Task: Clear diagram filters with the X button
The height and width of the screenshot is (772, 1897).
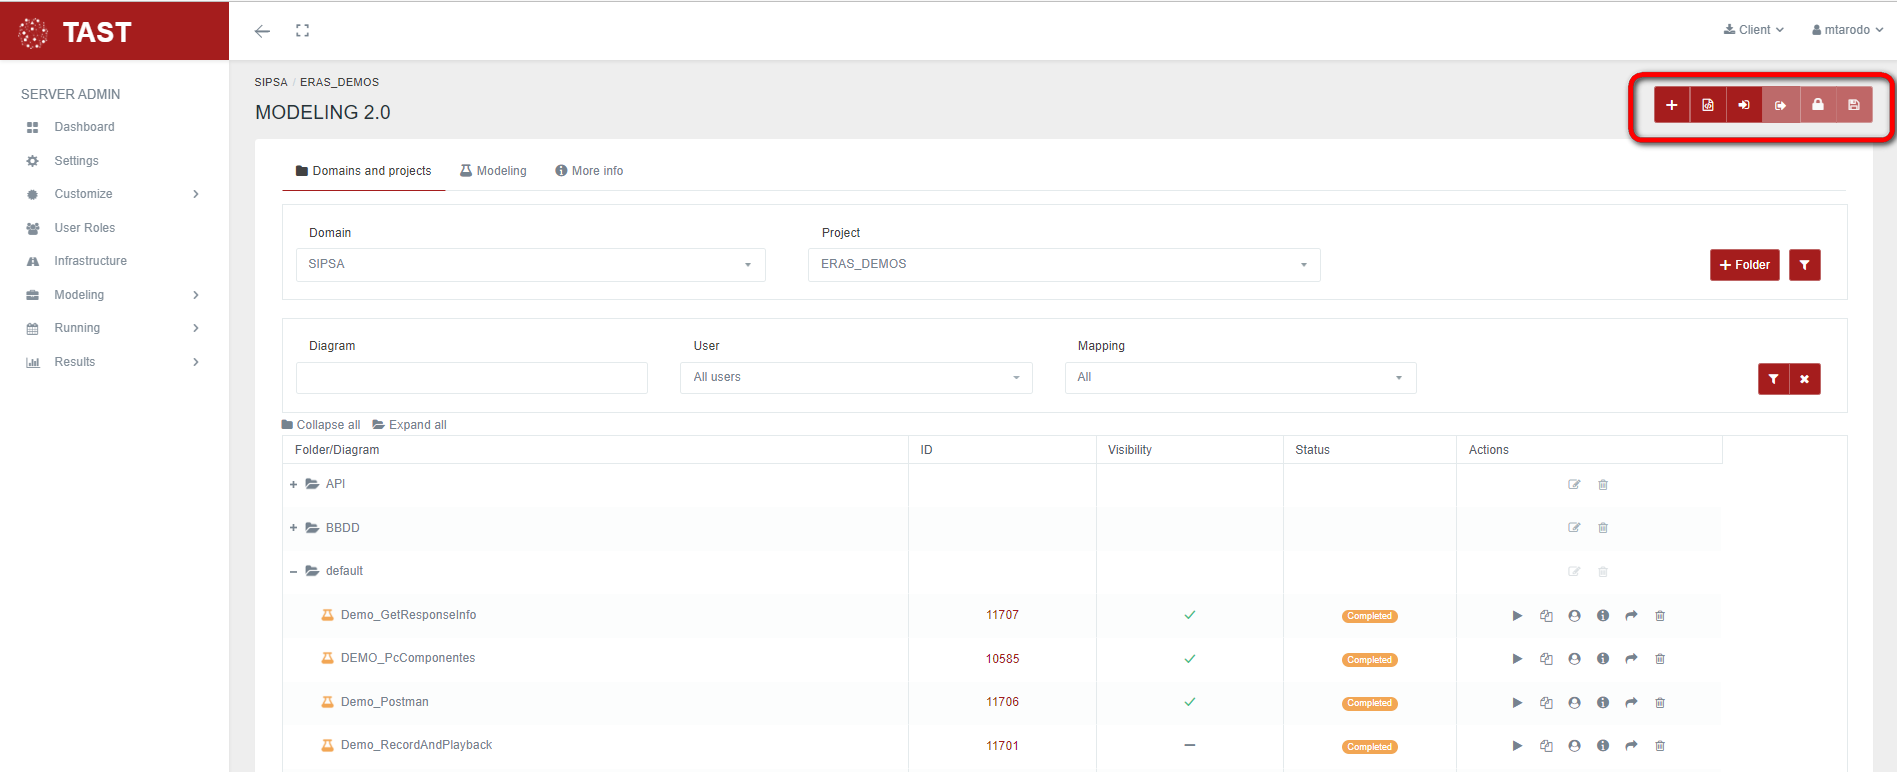Action: 1804,379
